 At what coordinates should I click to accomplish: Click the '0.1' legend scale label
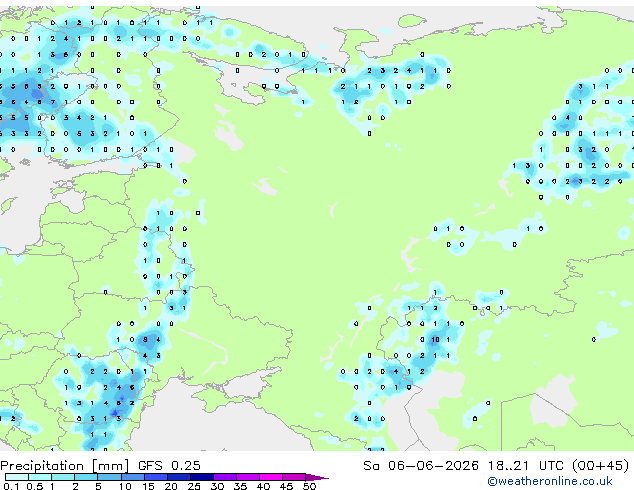tap(11, 486)
